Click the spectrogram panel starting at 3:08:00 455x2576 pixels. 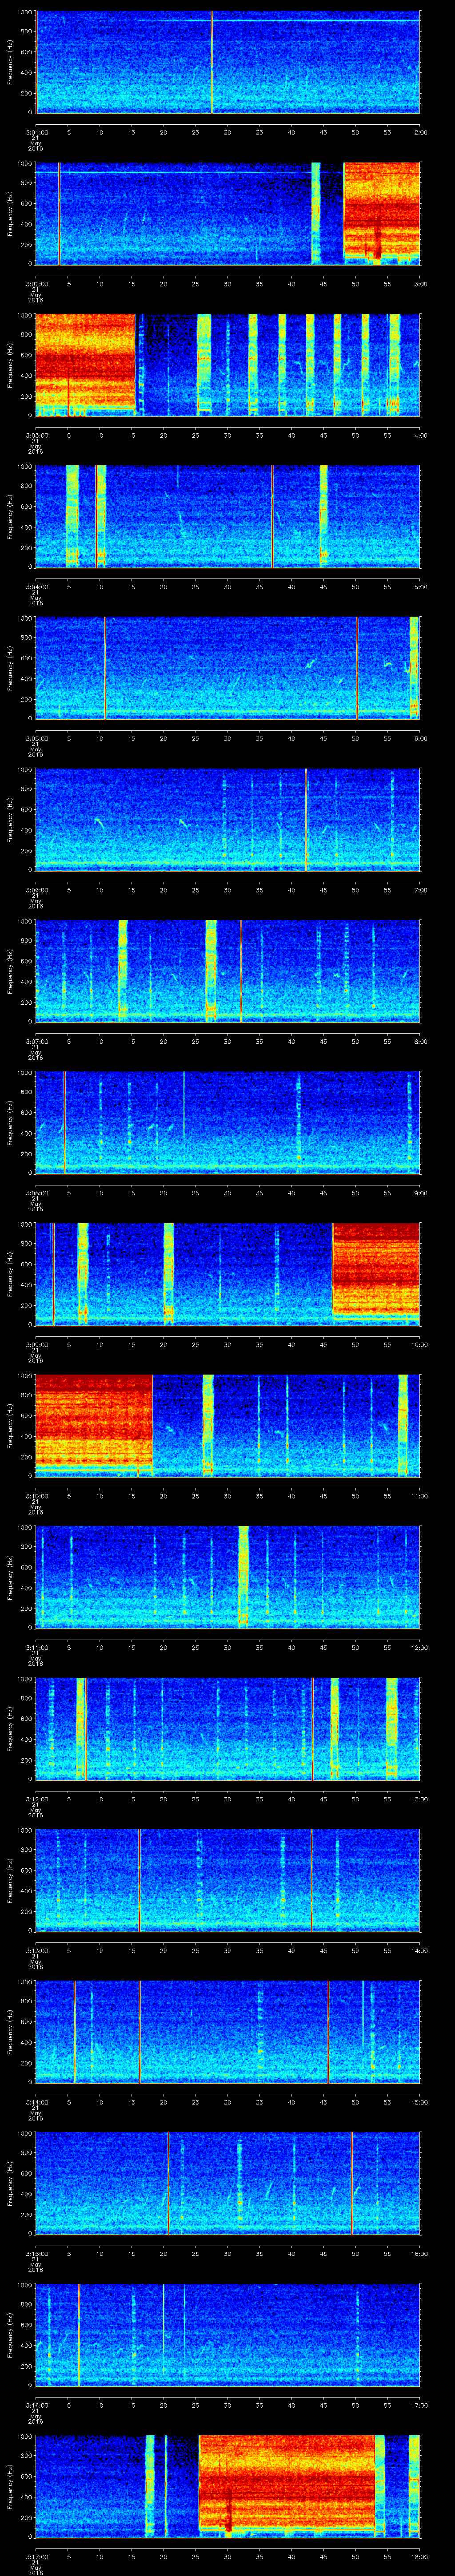coord(227,1122)
